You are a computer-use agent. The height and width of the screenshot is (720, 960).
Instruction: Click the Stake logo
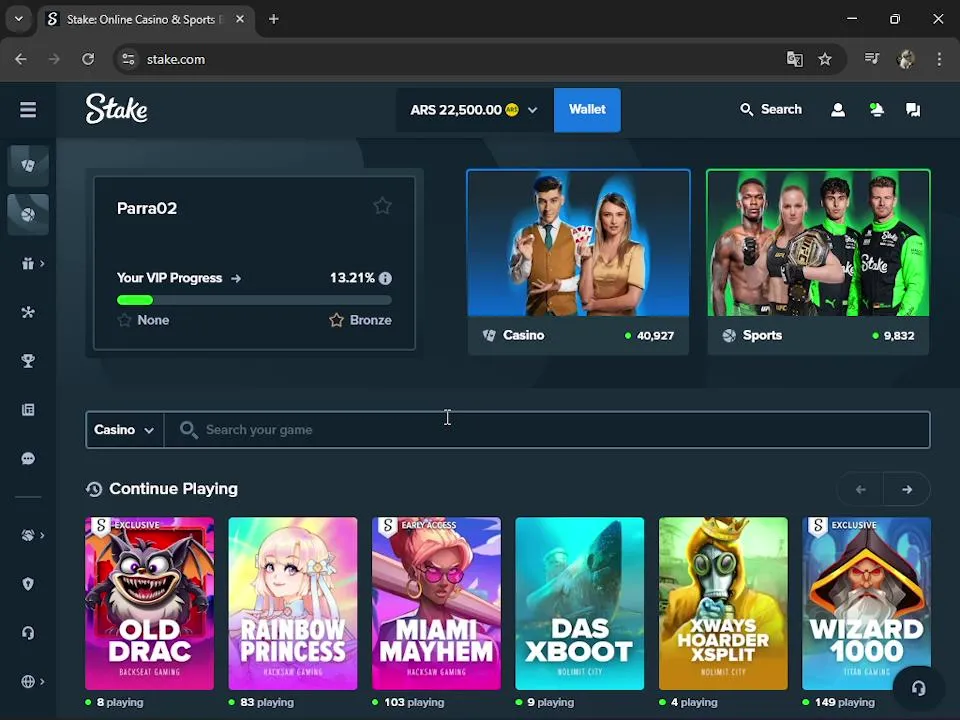tap(116, 109)
